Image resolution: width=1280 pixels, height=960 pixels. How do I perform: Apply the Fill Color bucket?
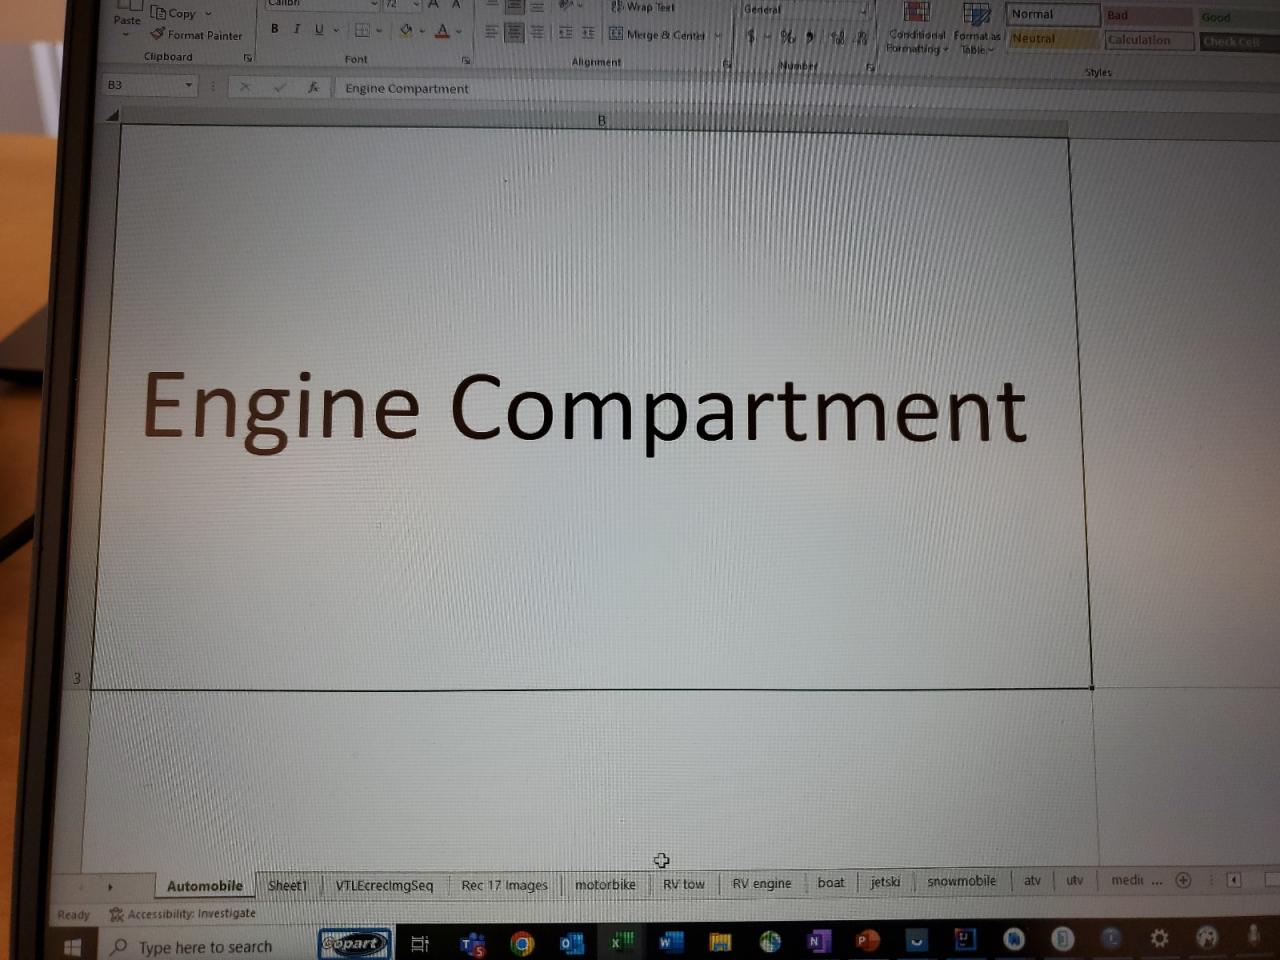(x=406, y=31)
